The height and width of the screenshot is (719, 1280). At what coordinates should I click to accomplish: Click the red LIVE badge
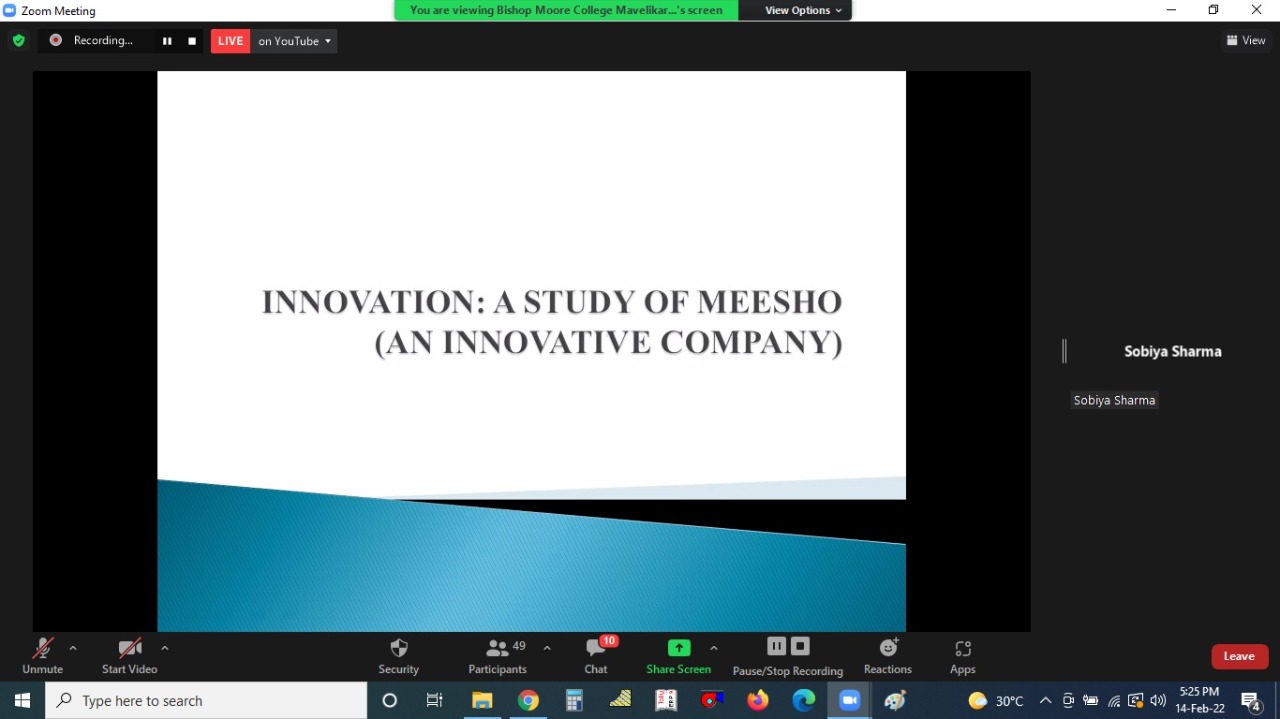tap(230, 41)
